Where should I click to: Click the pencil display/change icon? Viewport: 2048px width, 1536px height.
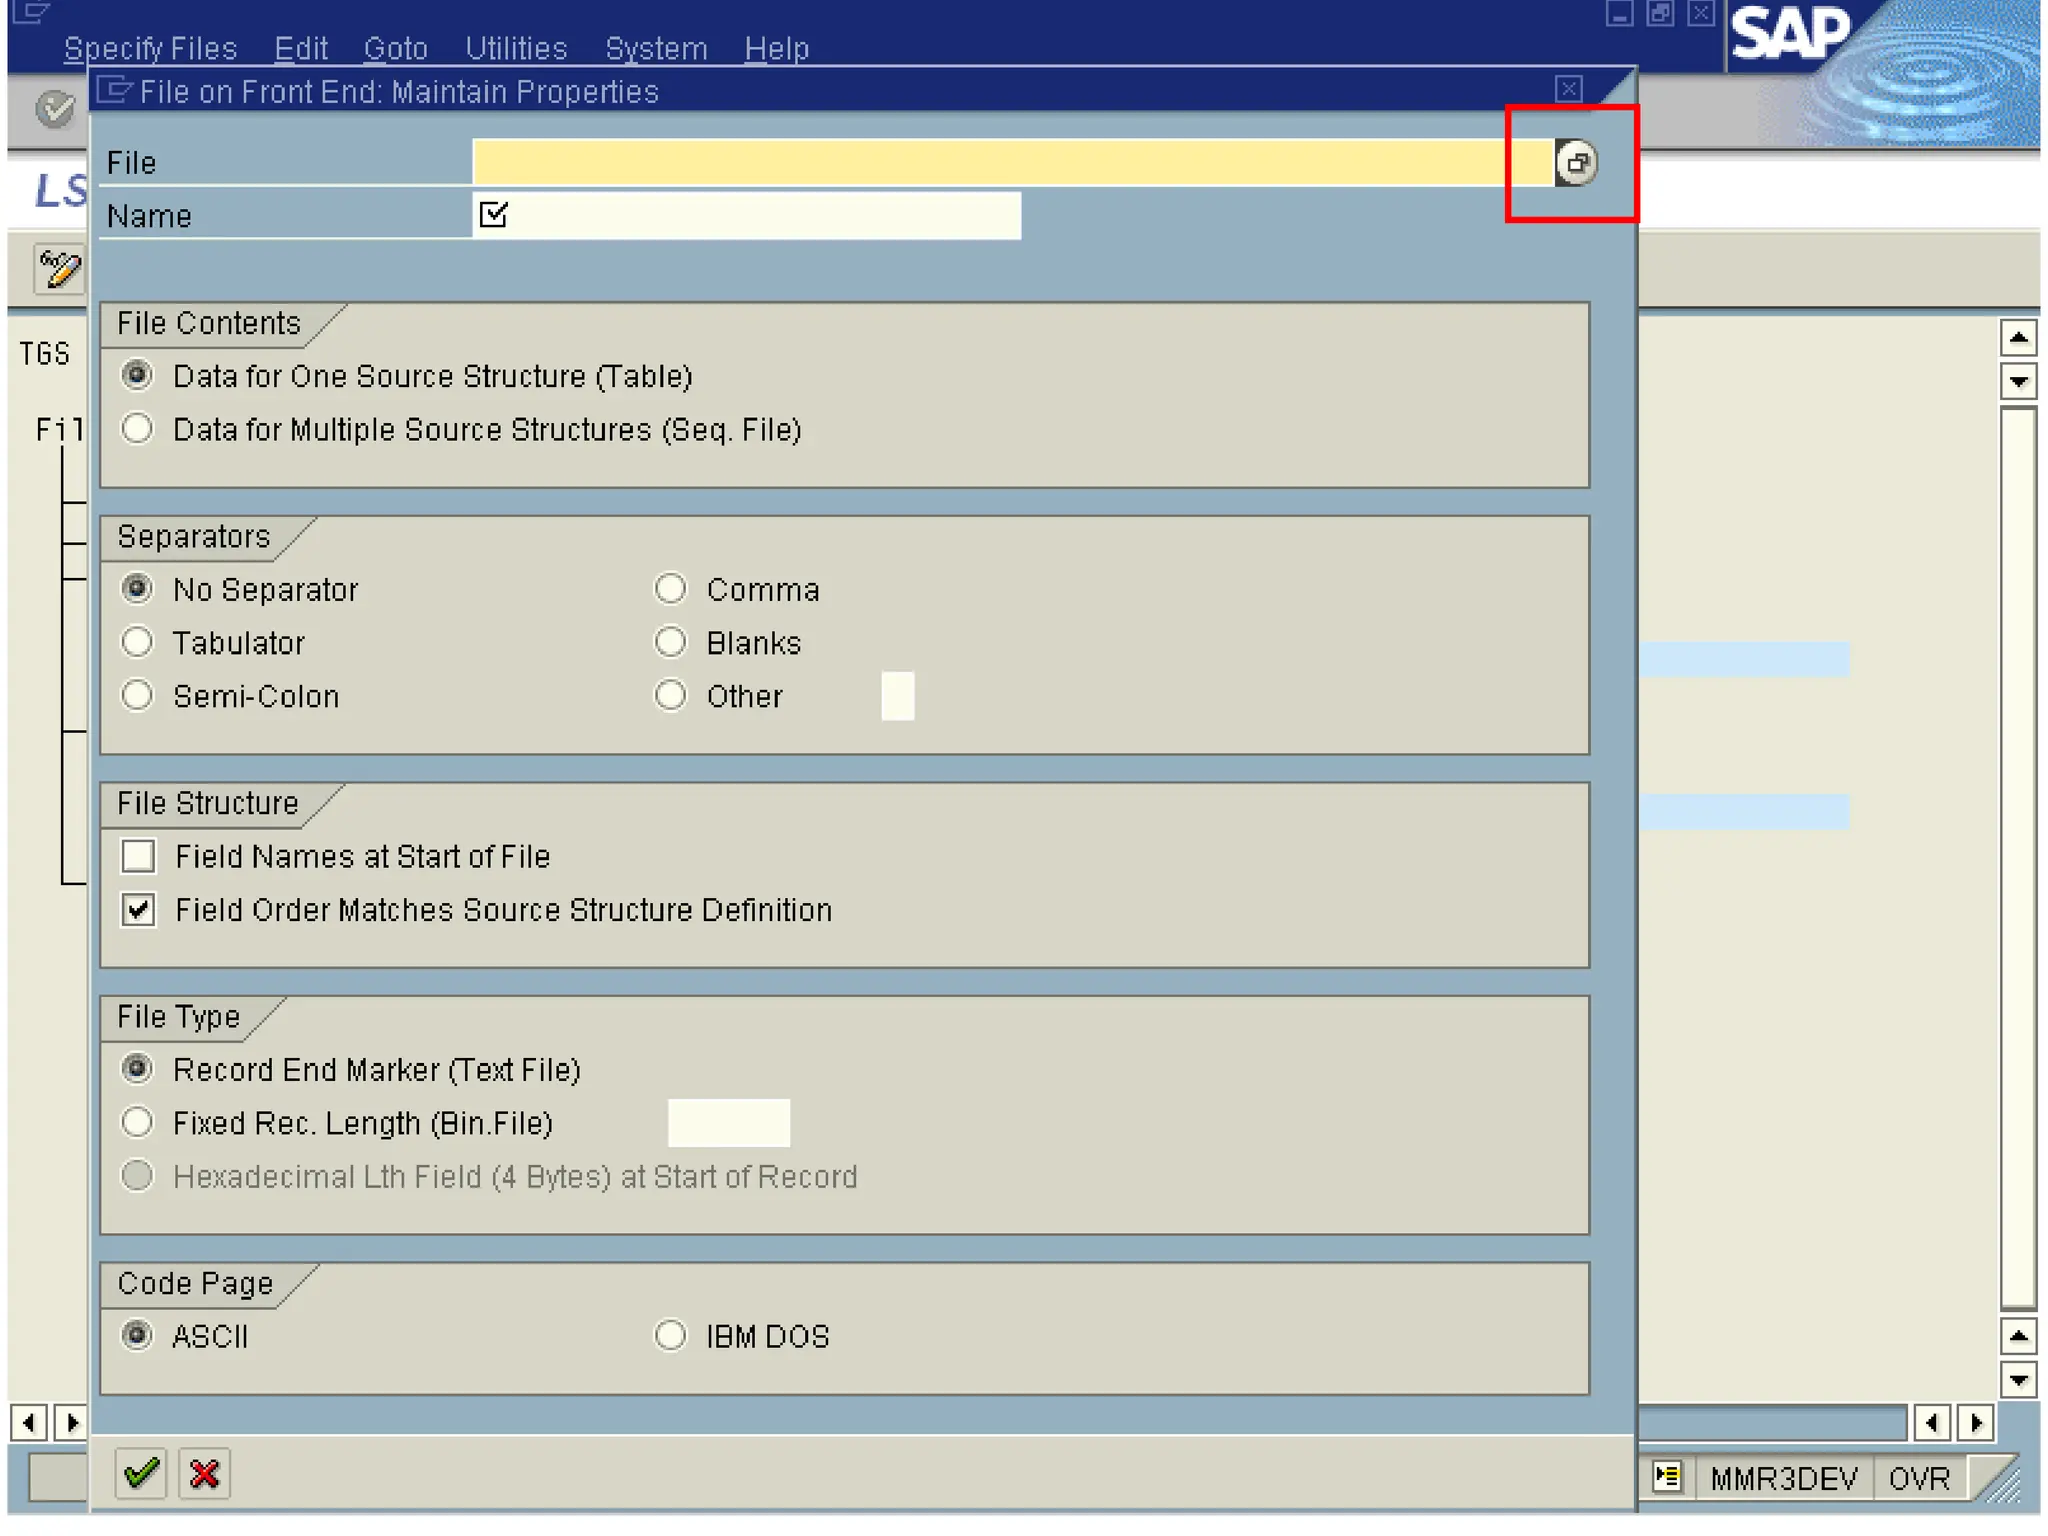[x=59, y=269]
